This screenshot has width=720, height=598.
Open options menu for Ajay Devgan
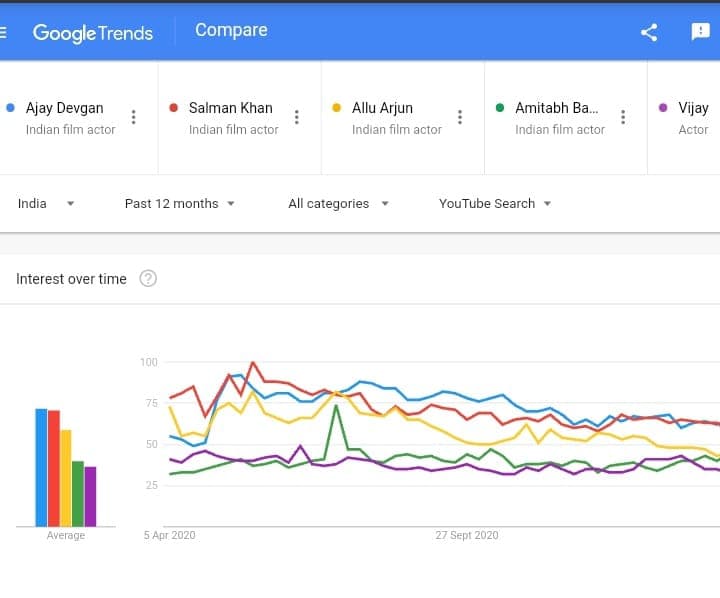tap(133, 117)
